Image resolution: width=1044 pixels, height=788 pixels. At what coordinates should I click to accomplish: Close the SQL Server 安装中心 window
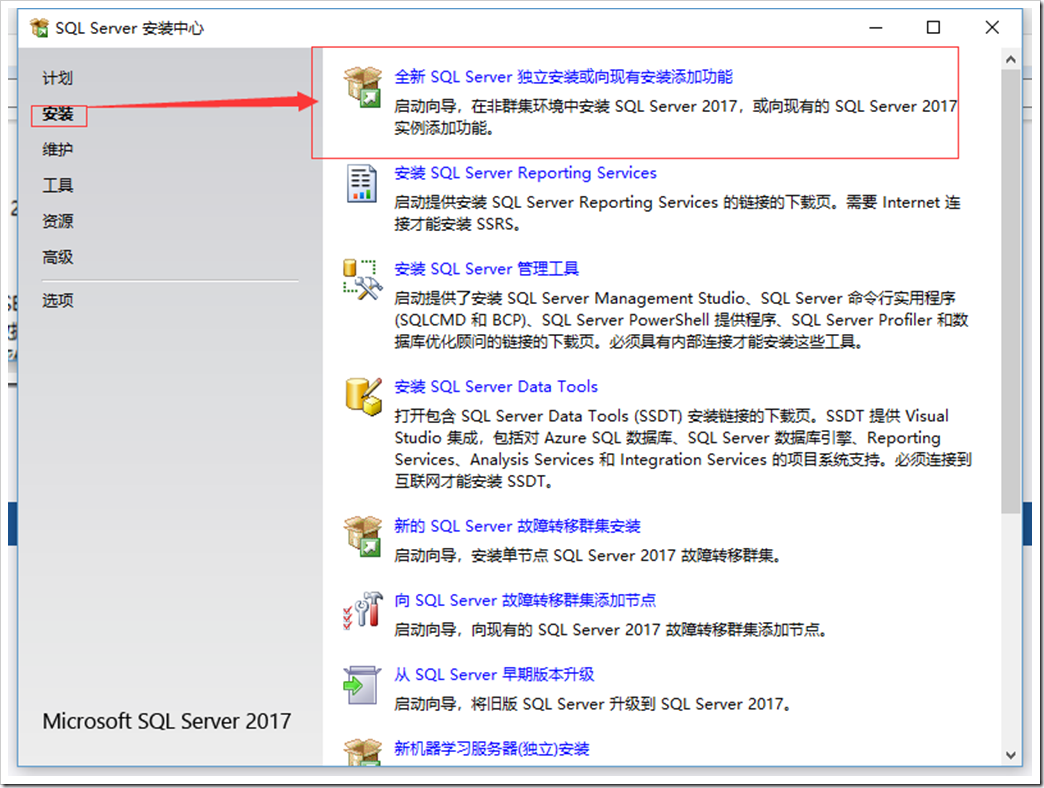tap(992, 27)
